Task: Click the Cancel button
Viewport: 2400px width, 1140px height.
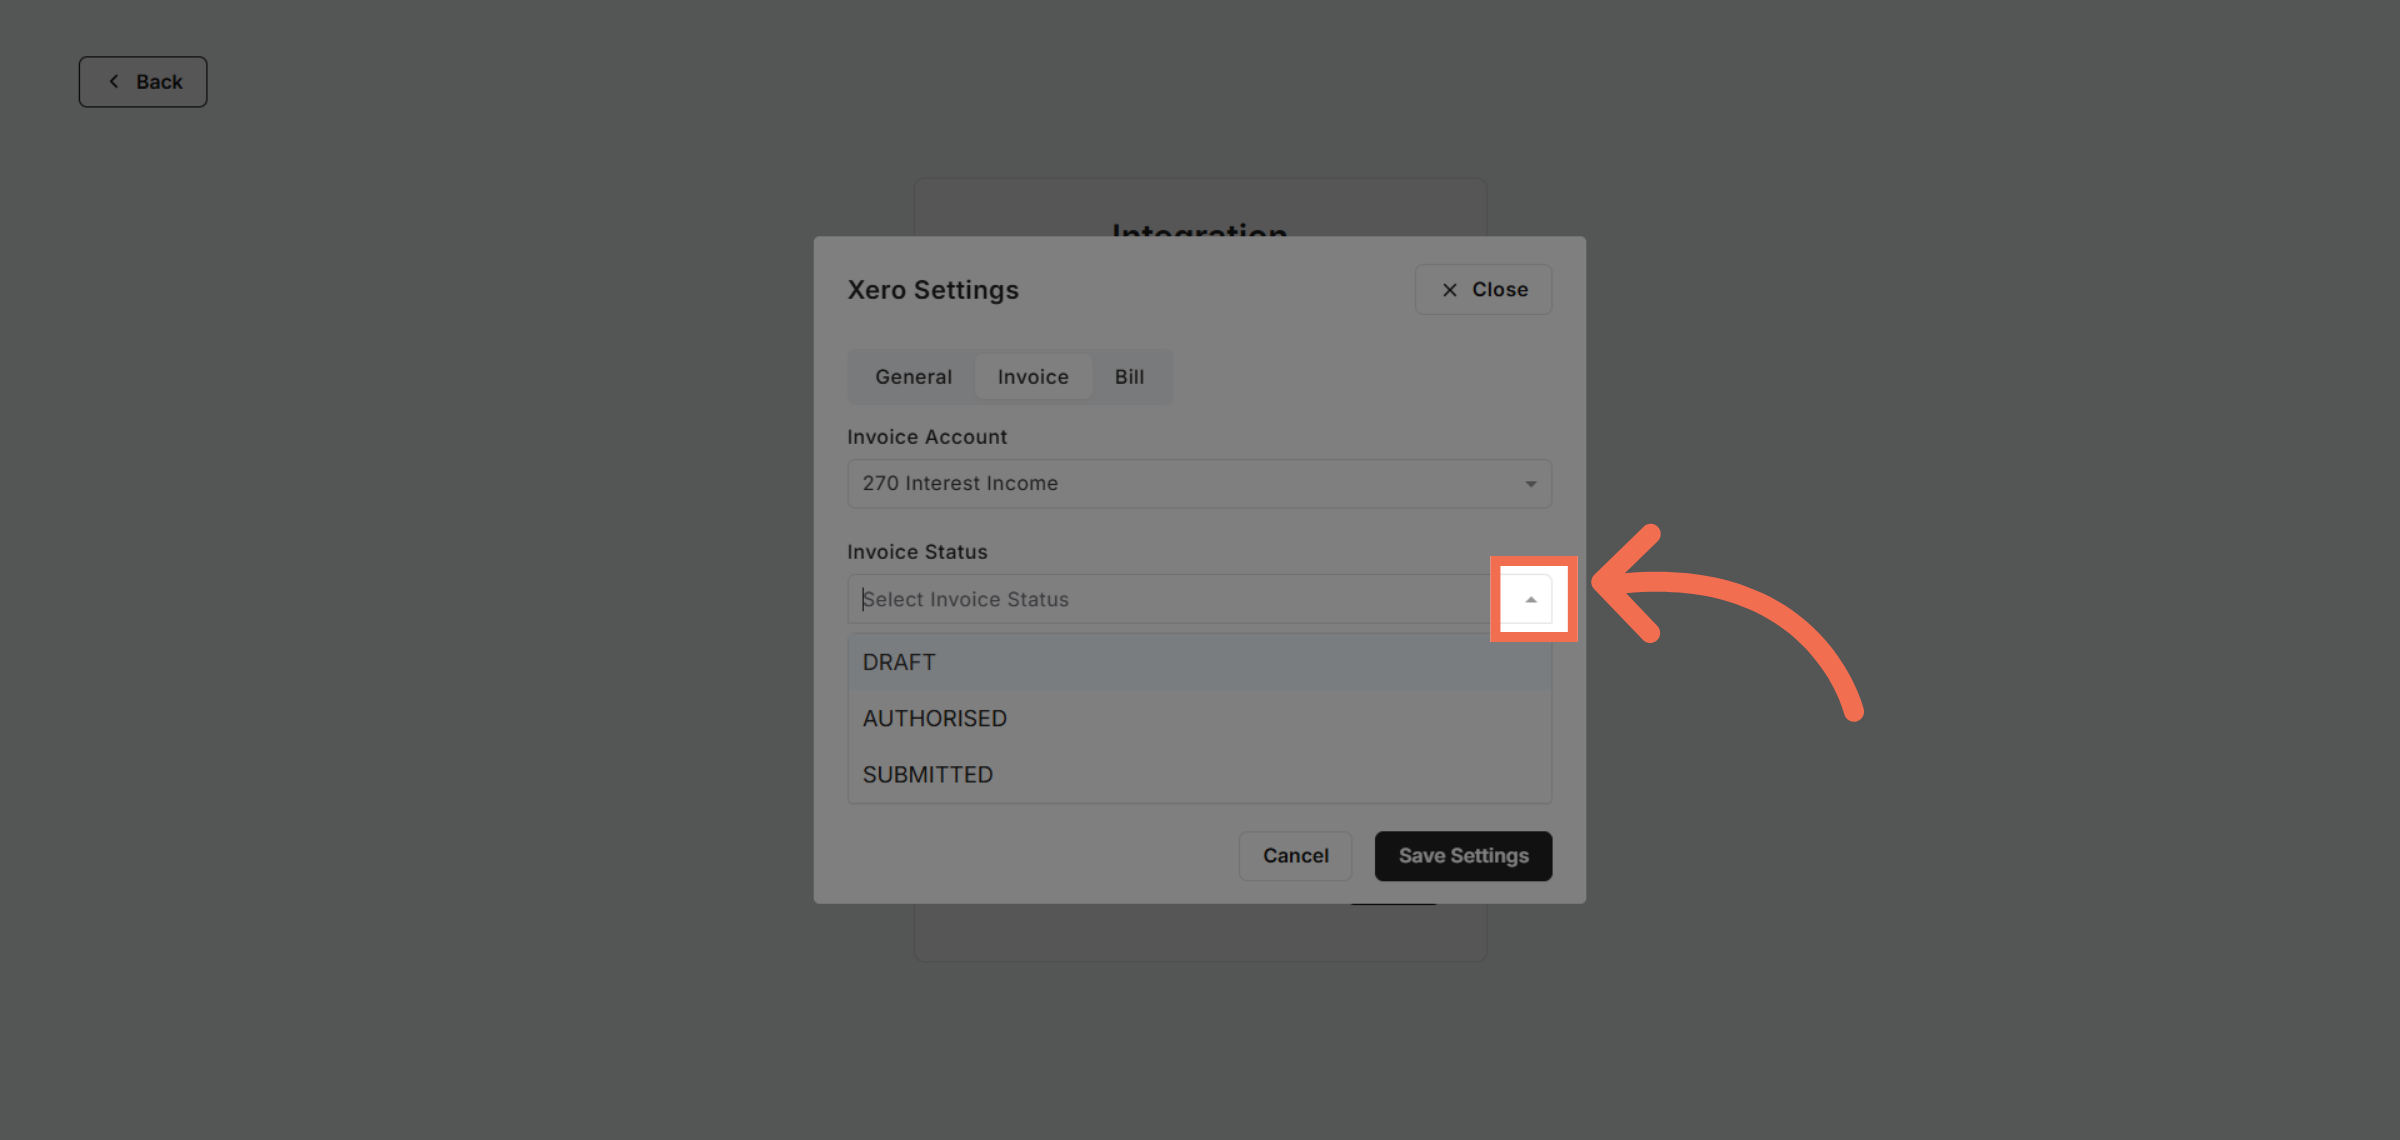Action: (1294, 855)
